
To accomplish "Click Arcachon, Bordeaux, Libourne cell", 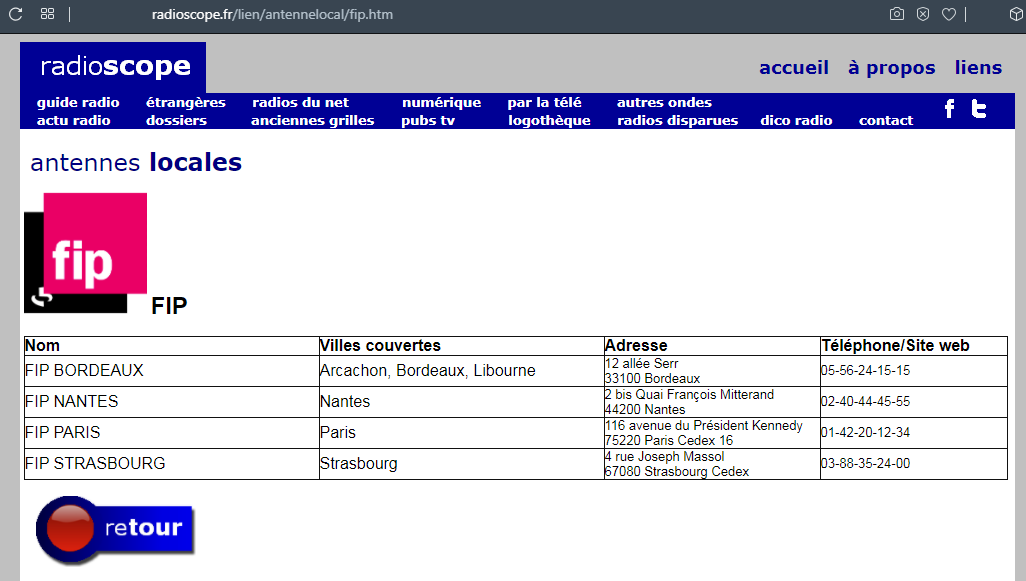I will [461, 371].
